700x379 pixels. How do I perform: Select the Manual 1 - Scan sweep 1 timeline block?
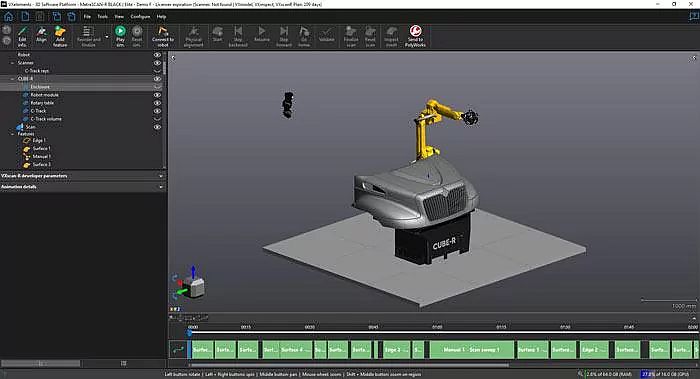pyautogui.click(x=471, y=350)
